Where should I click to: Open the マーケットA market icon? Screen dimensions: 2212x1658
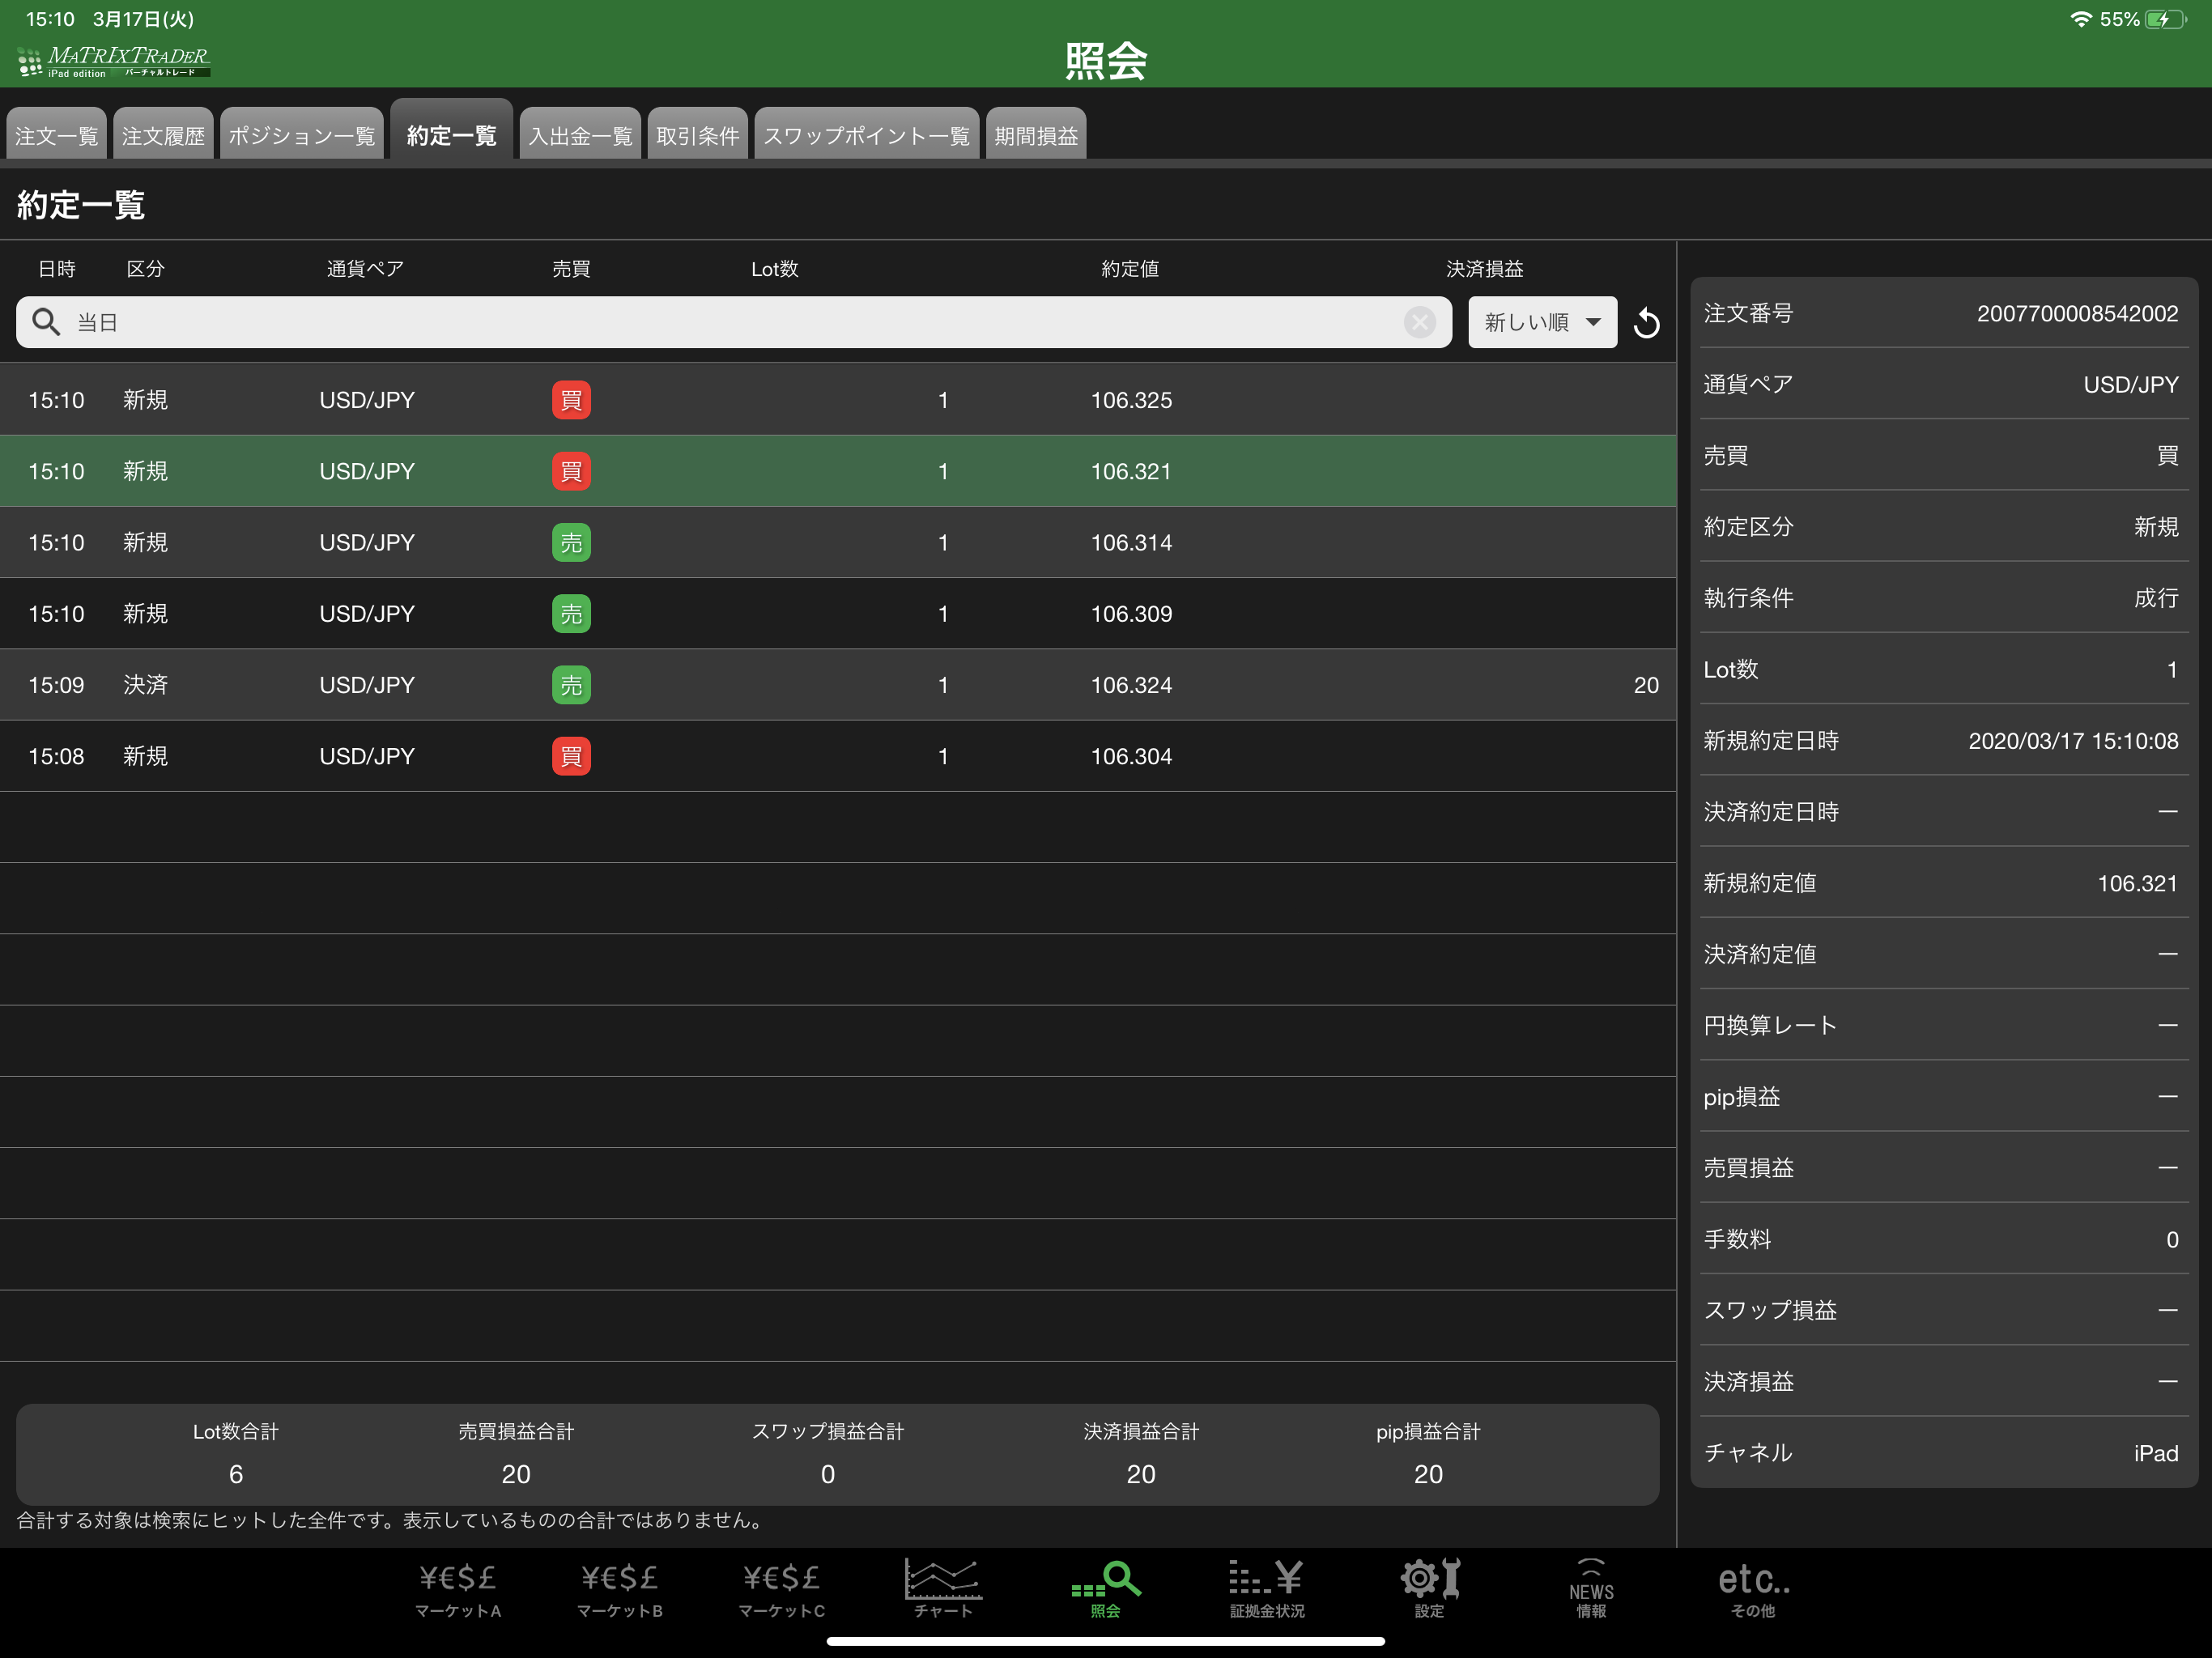pos(458,1590)
